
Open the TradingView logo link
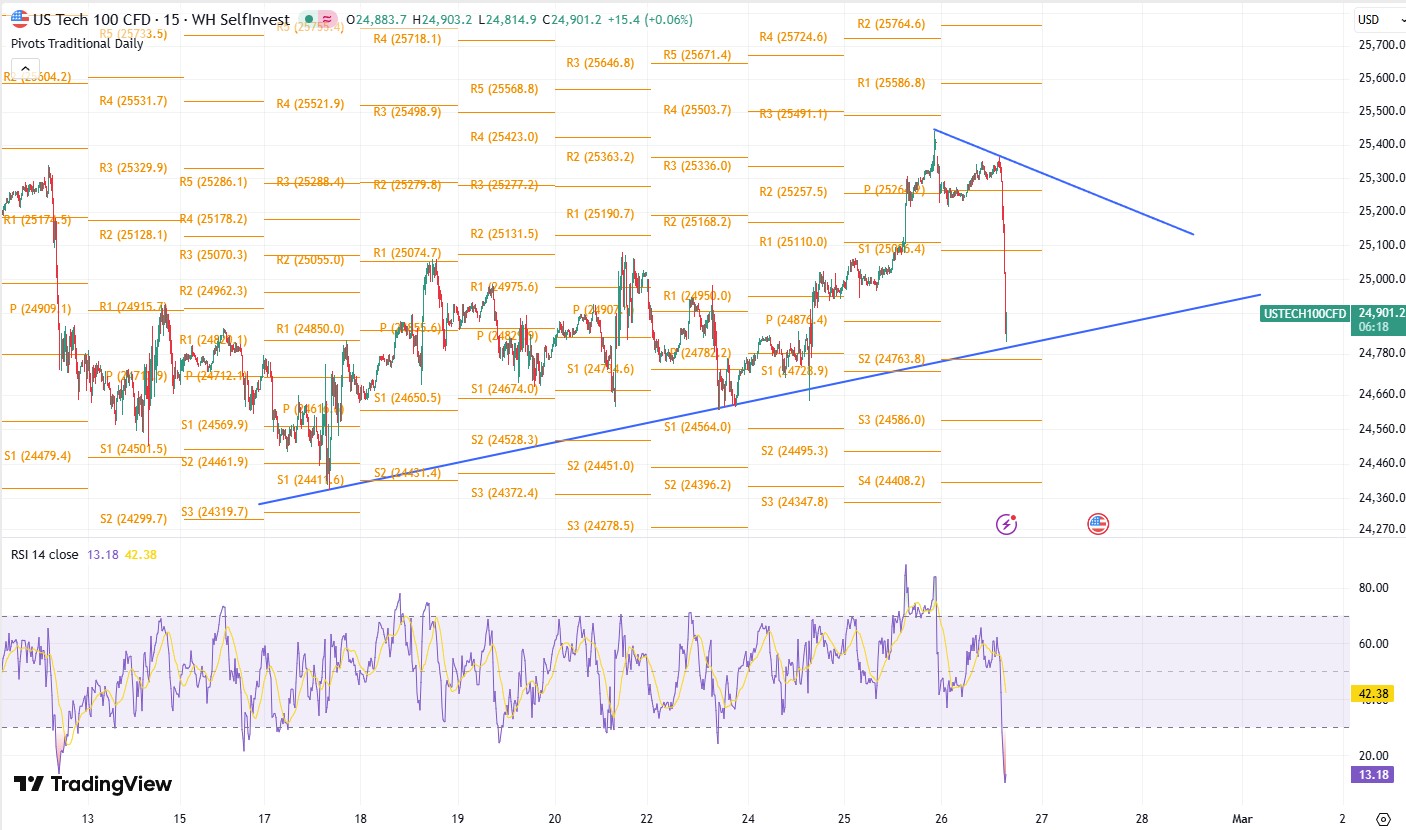(x=92, y=784)
